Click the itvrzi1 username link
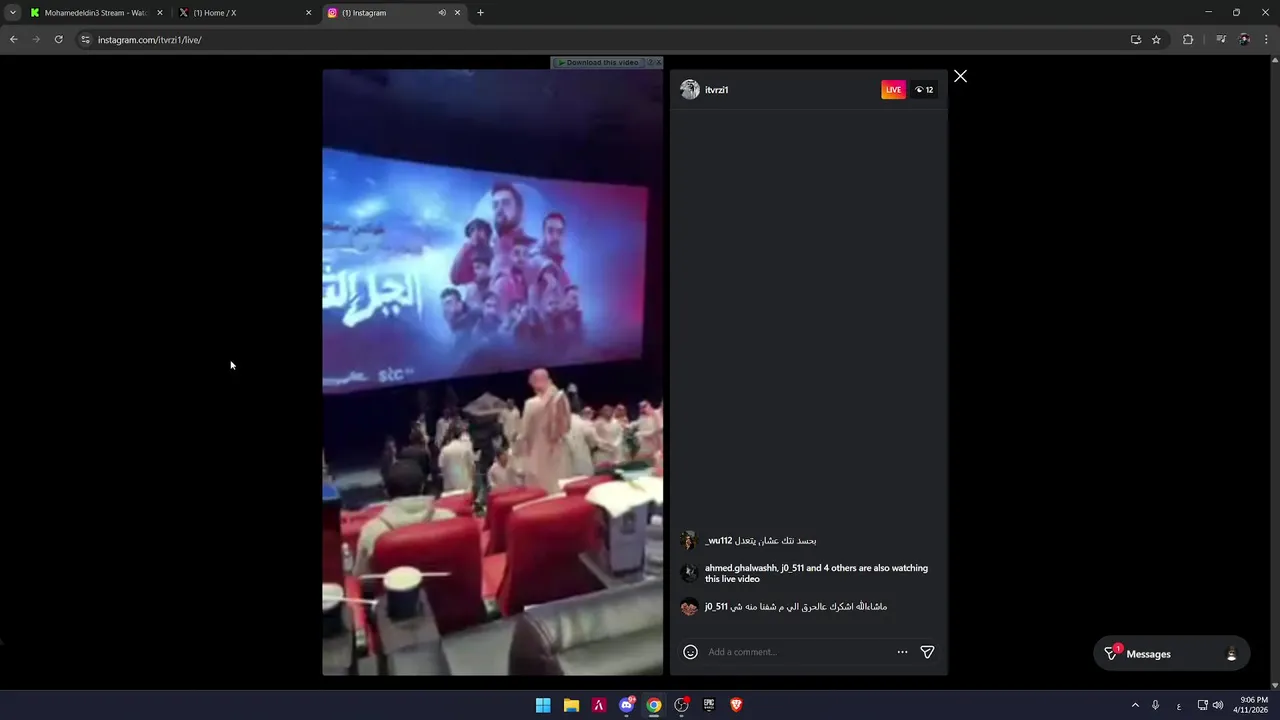 coord(716,90)
